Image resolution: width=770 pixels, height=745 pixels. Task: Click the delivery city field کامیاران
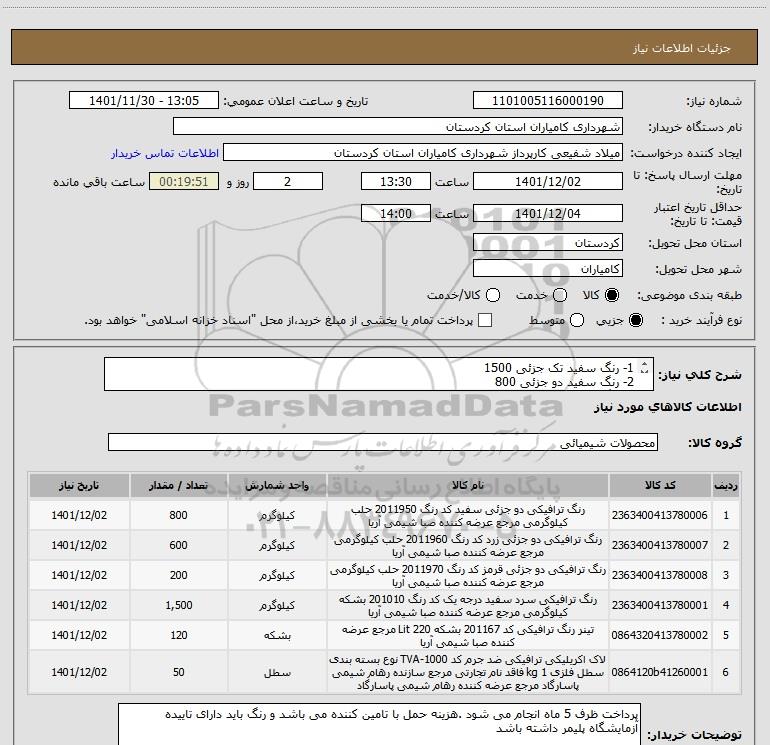[548, 269]
